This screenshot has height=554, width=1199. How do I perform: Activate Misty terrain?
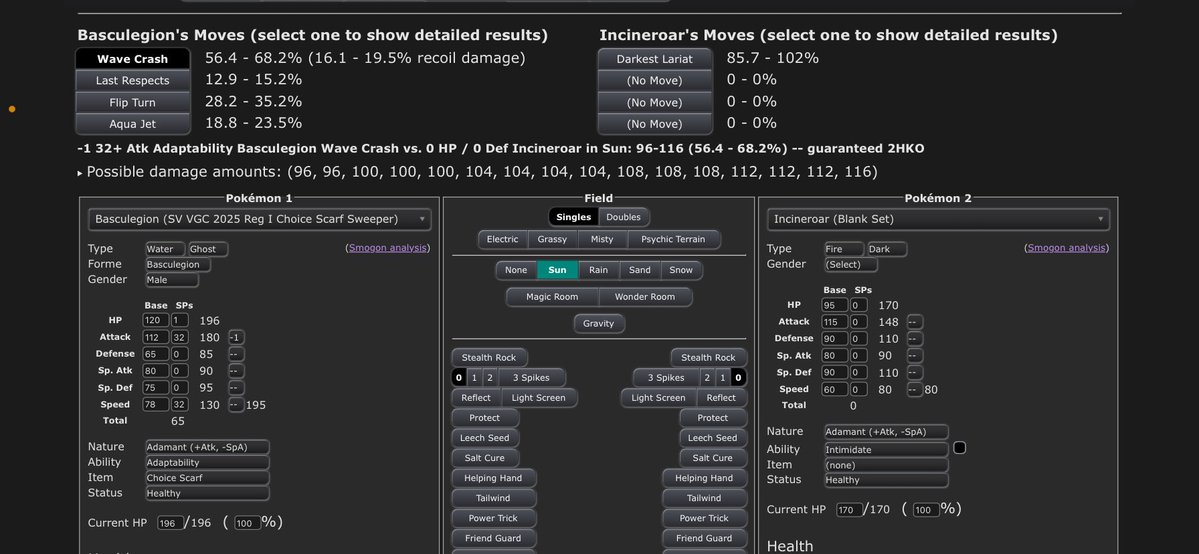pos(602,240)
